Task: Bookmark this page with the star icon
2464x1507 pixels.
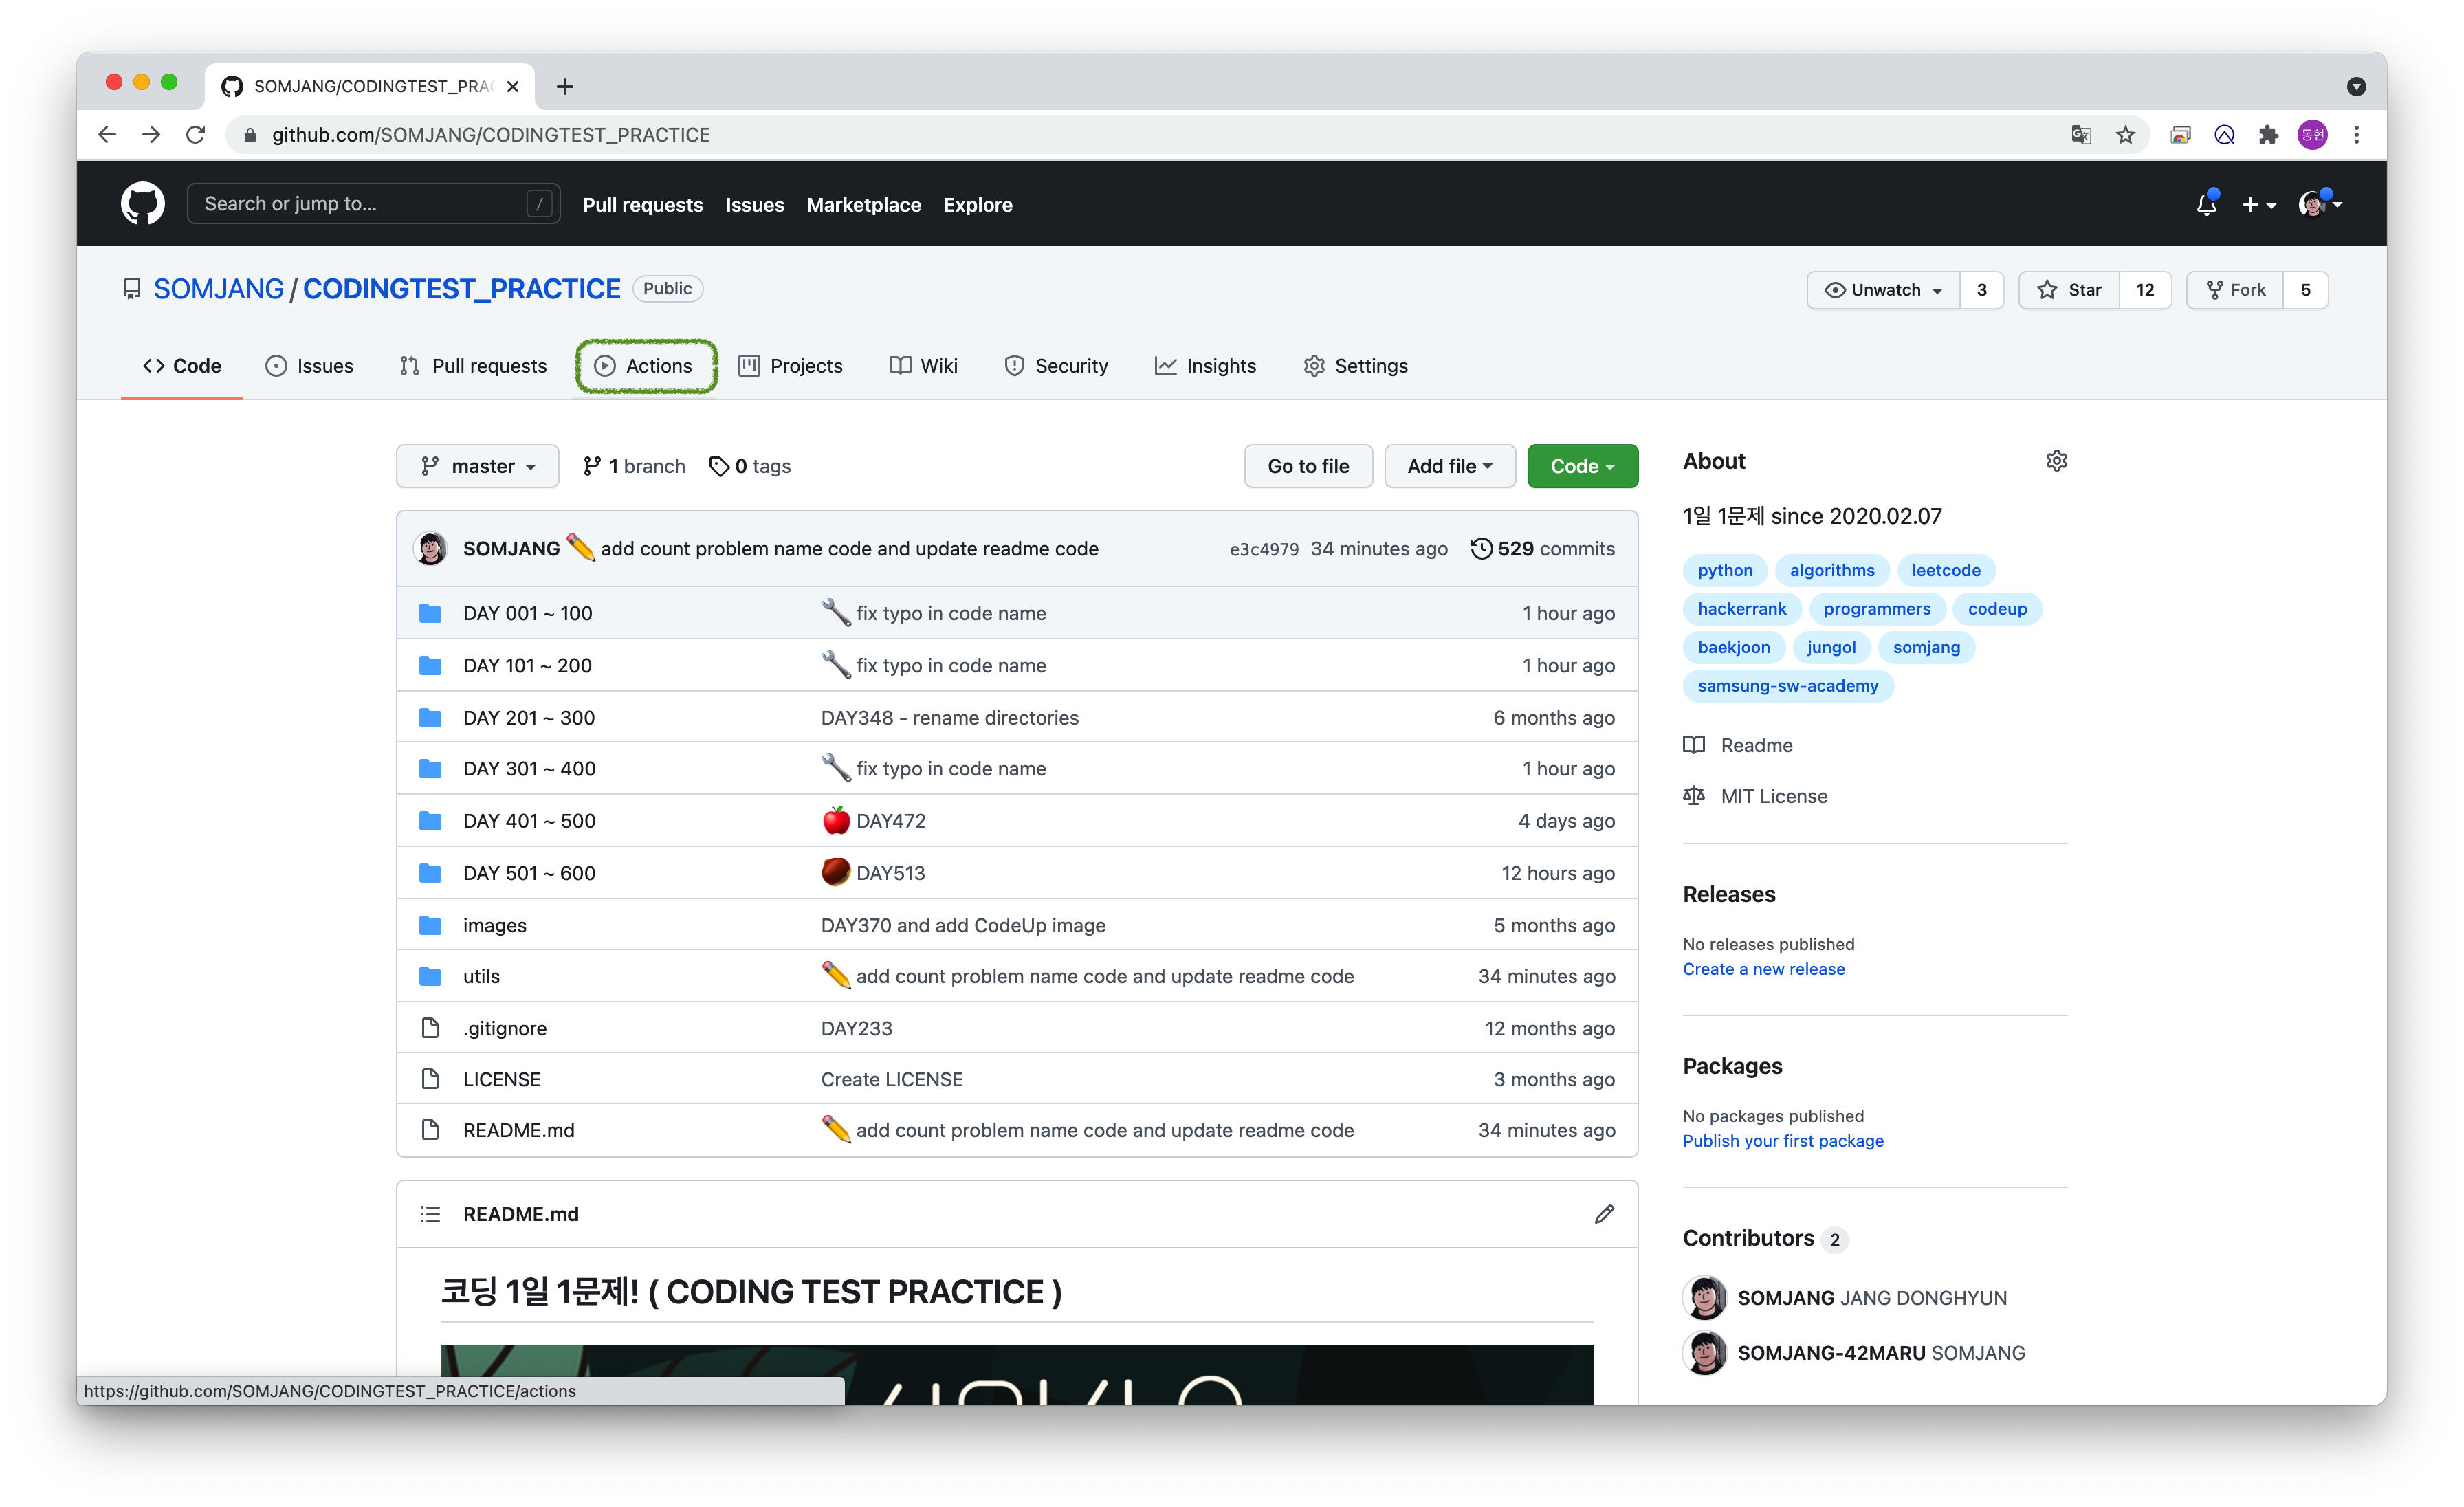Action: coord(2125,135)
